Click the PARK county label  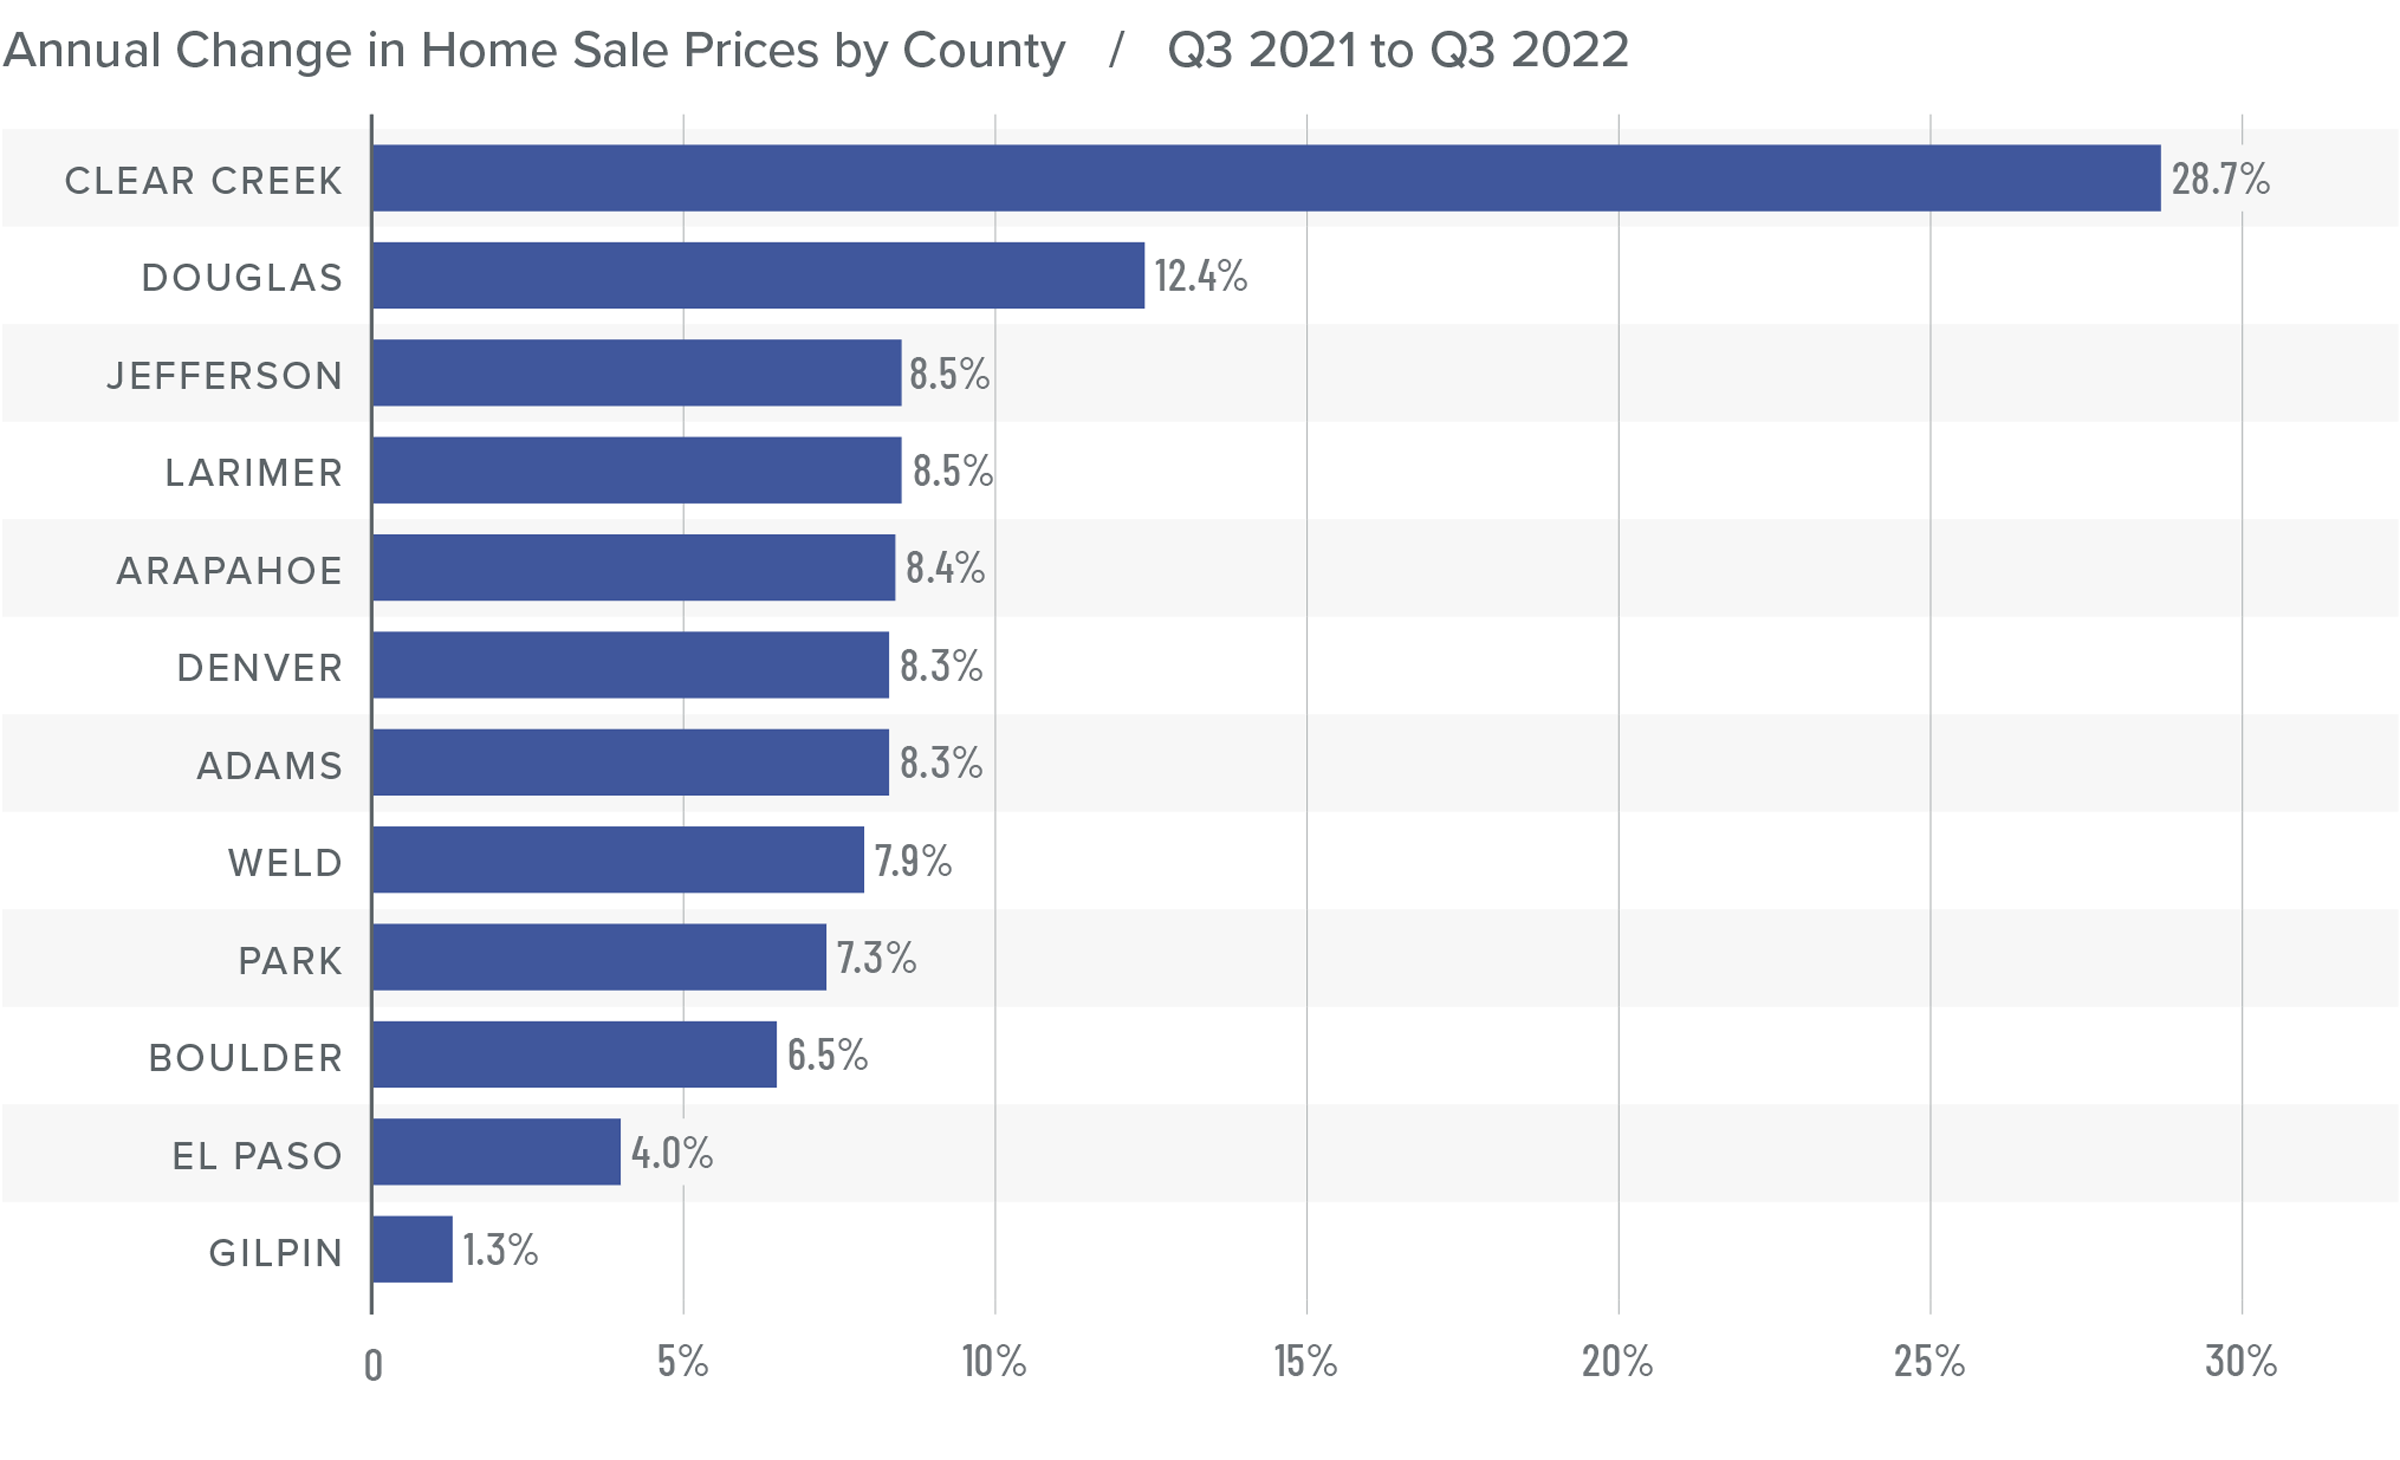[x=290, y=961]
